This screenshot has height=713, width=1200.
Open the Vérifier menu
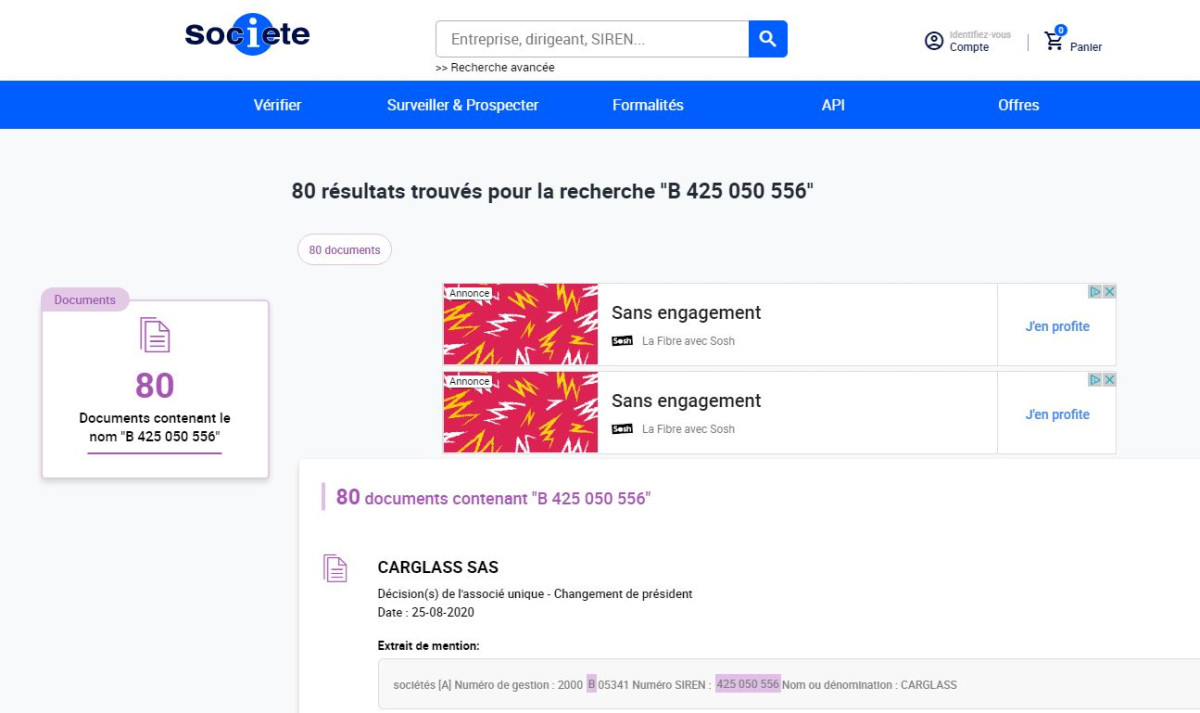click(277, 104)
